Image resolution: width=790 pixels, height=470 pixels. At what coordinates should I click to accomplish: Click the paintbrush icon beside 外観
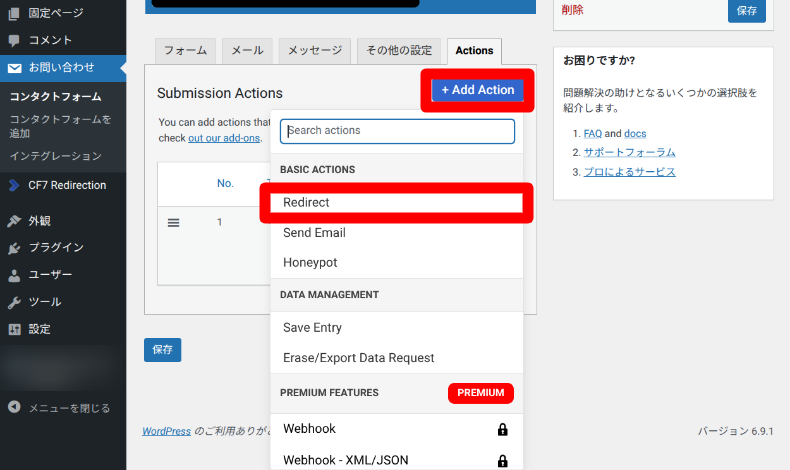tap(14, 221)
